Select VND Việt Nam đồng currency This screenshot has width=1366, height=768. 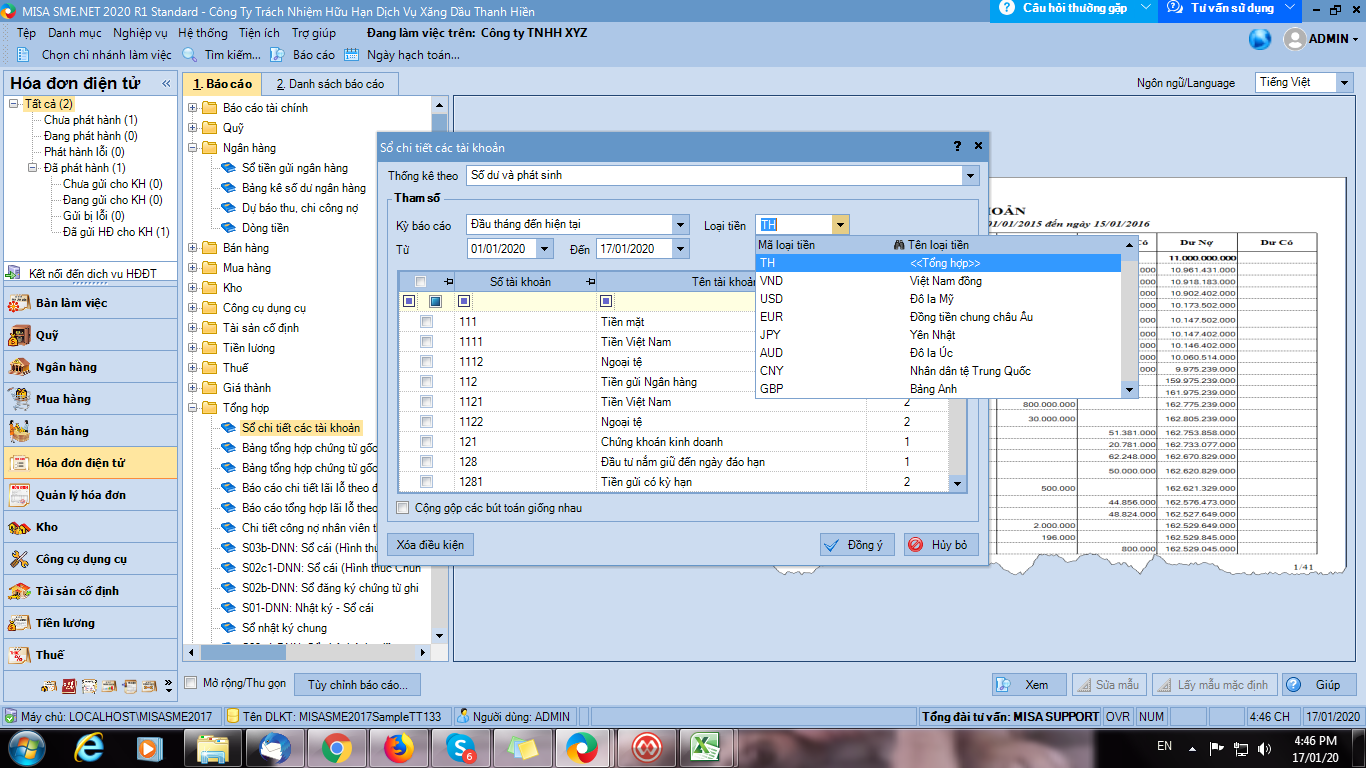pyautogui.click(x=938, y=281)
